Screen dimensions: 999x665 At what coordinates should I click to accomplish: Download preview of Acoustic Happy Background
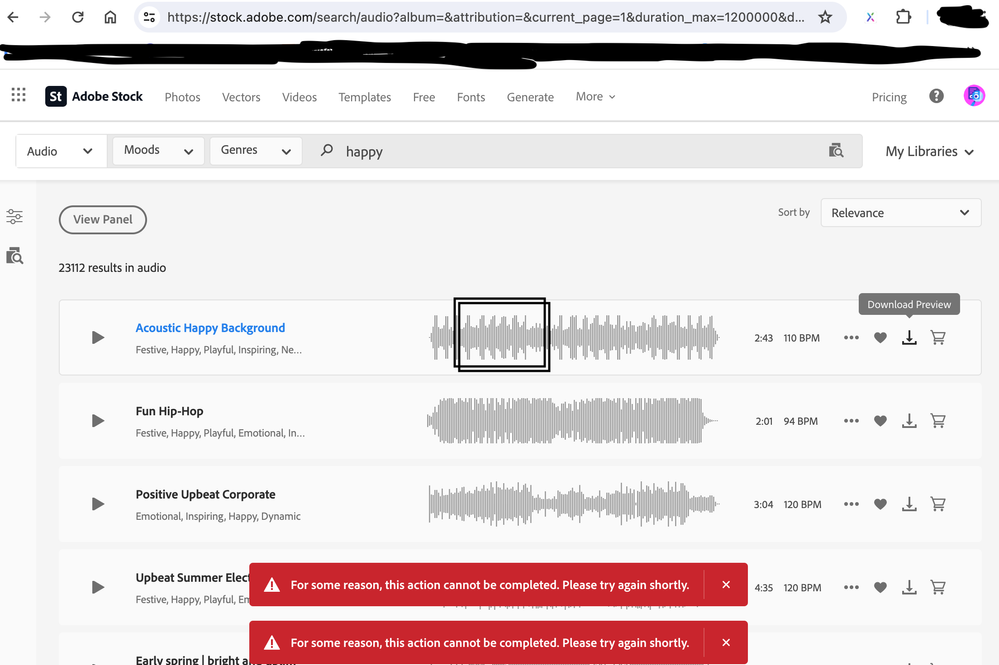909,338
